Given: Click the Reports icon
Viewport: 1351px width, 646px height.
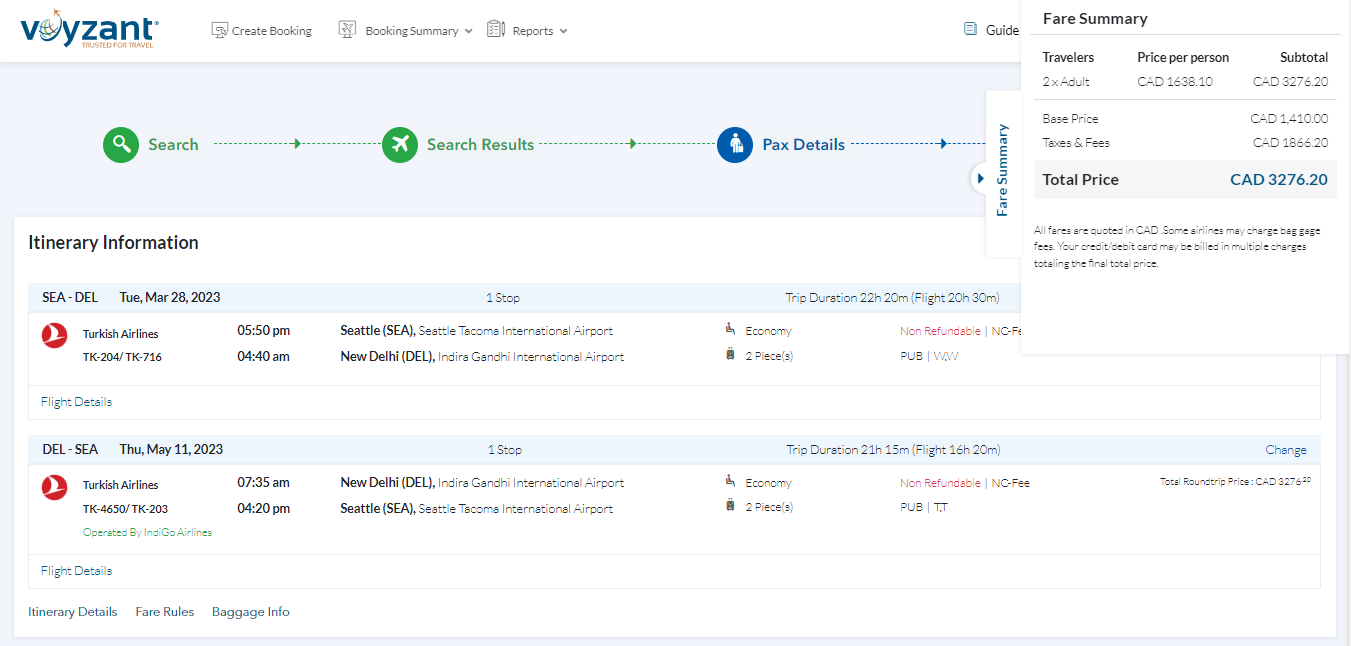Looking at the screenshot, I should coord(496,30).
